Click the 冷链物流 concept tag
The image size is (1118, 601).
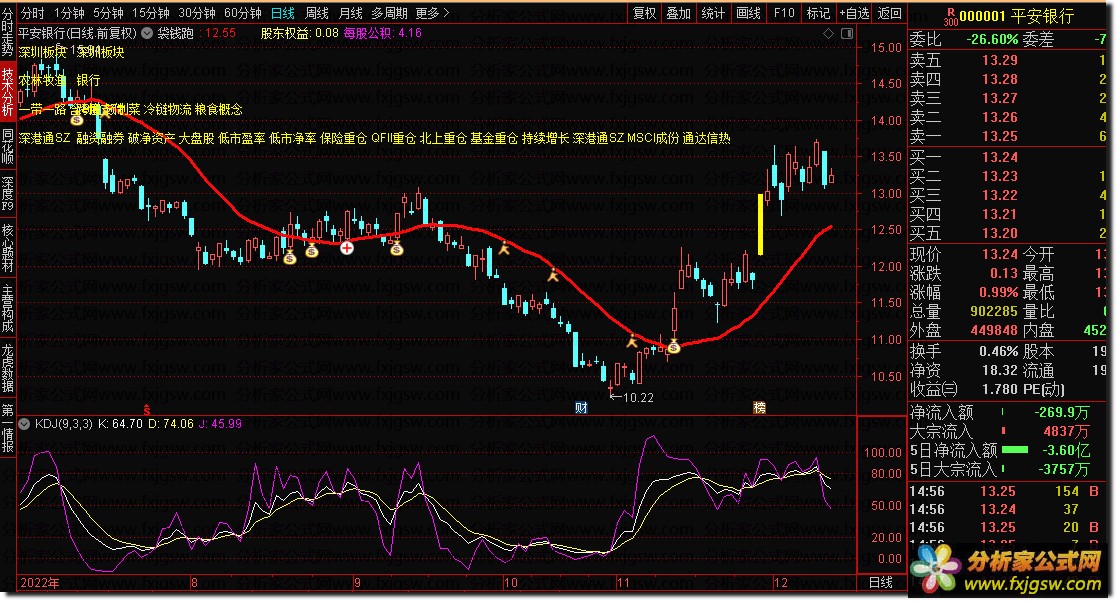[x=167, y=109]
